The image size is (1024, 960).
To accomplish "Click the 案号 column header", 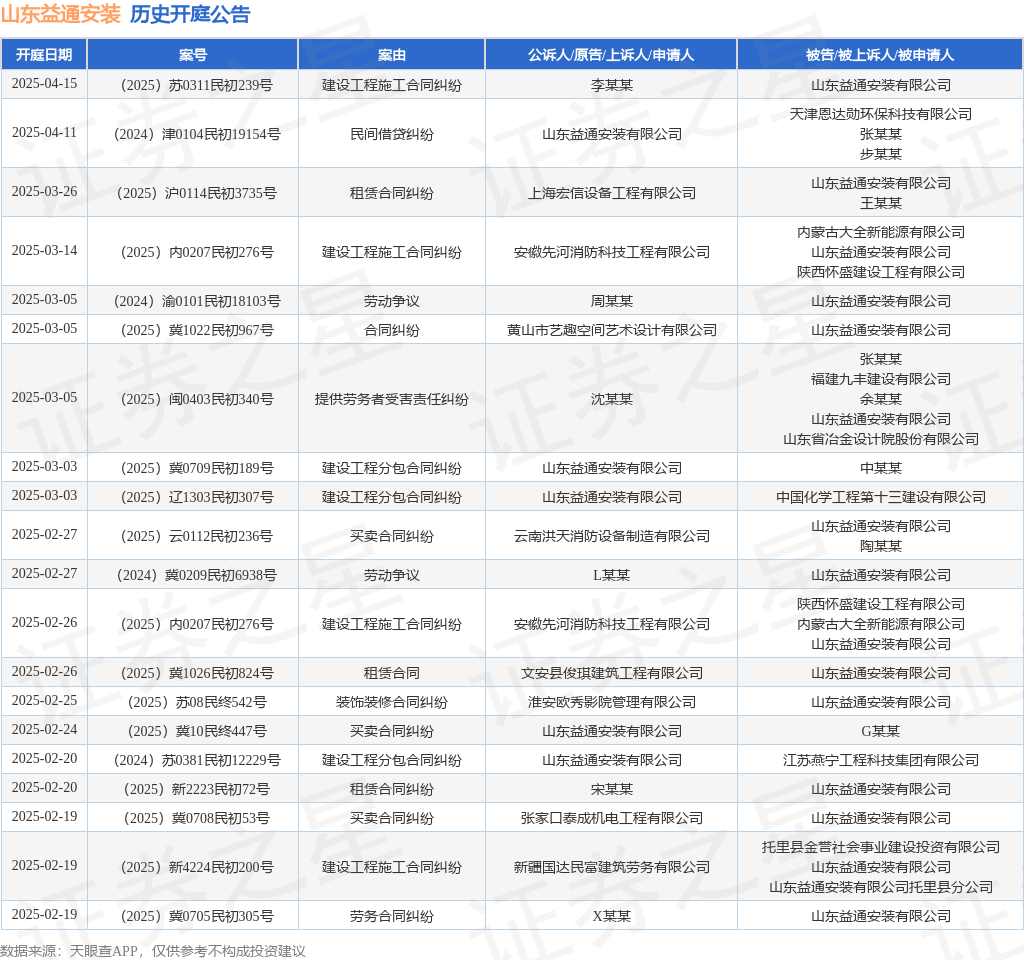I will click(193, 55).
